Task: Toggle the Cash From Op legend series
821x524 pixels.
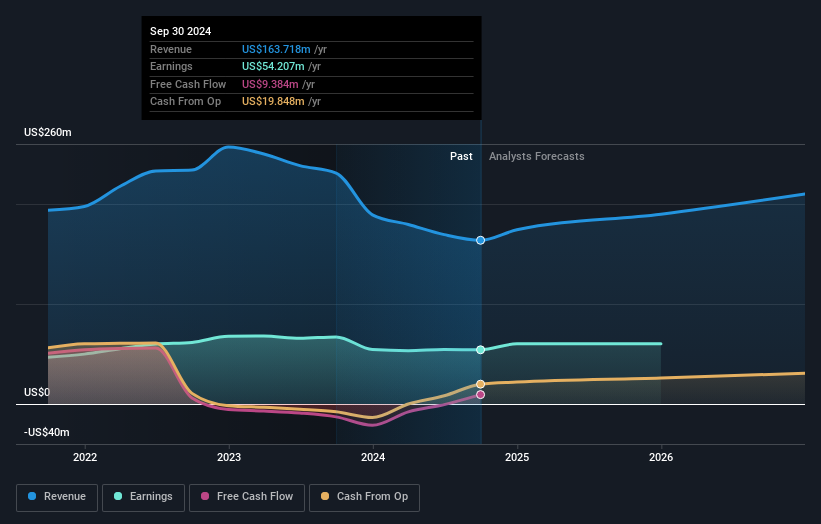Action: pos(364,497)
